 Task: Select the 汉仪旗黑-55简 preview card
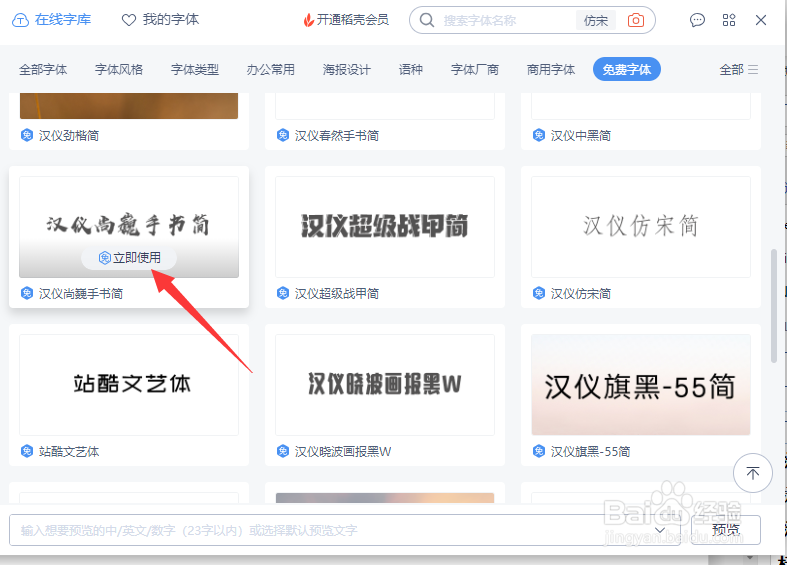pyautogui.click(x=640, y=384)
